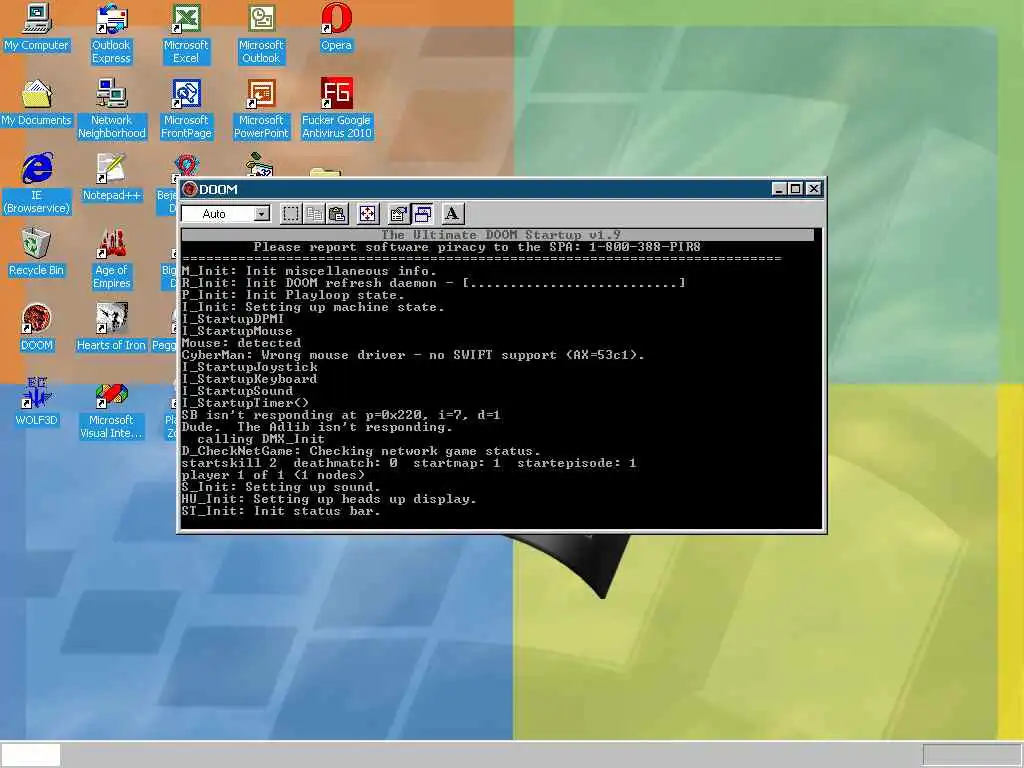Click the 'R_Init: Init DOOM refresh daemon' line
The image size is (1024, 768).
click(434, 283)
